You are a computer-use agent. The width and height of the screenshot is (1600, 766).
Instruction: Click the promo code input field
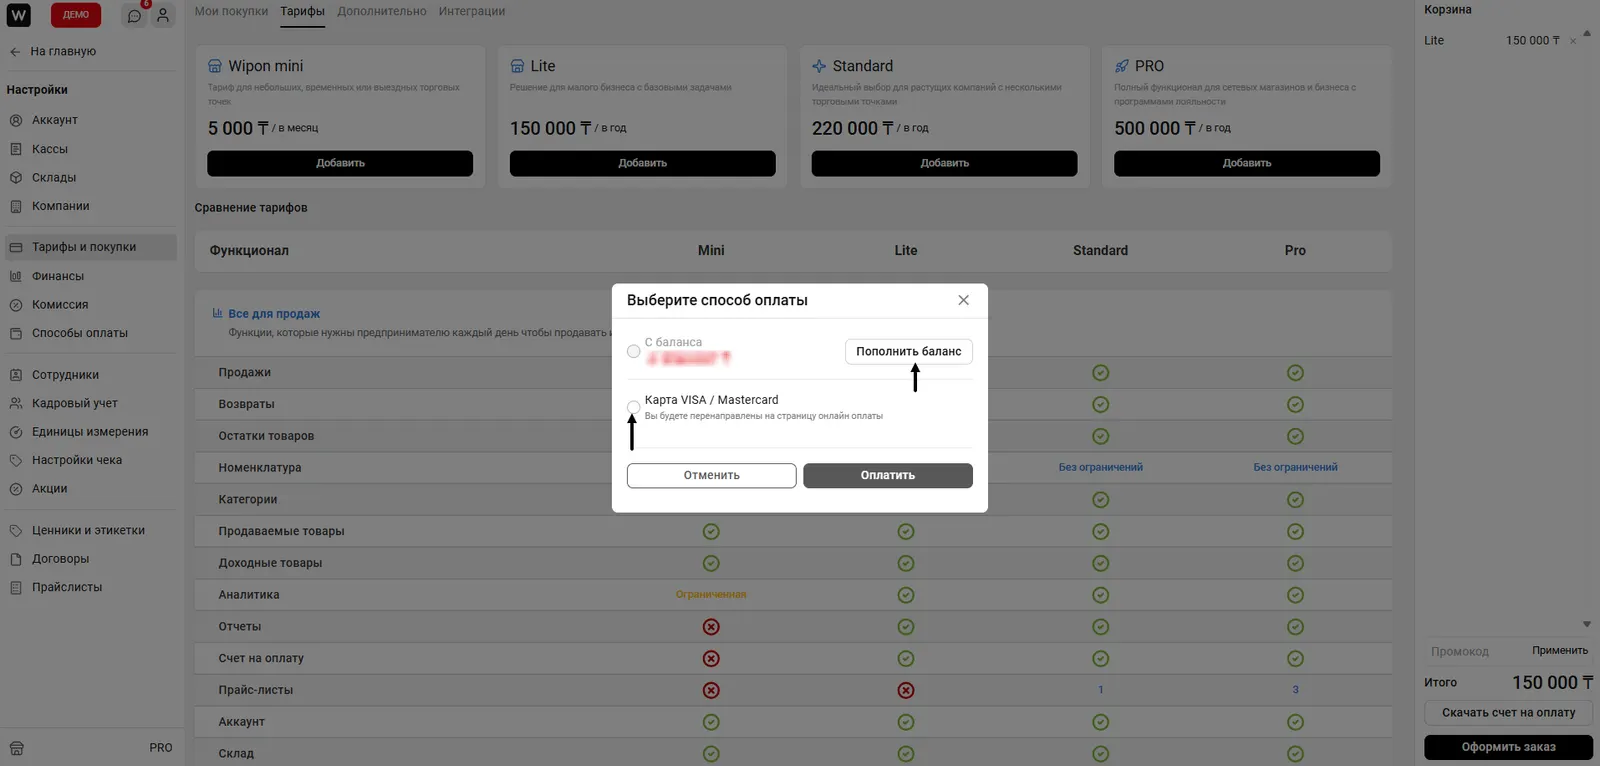click(x=1472, y=651)
